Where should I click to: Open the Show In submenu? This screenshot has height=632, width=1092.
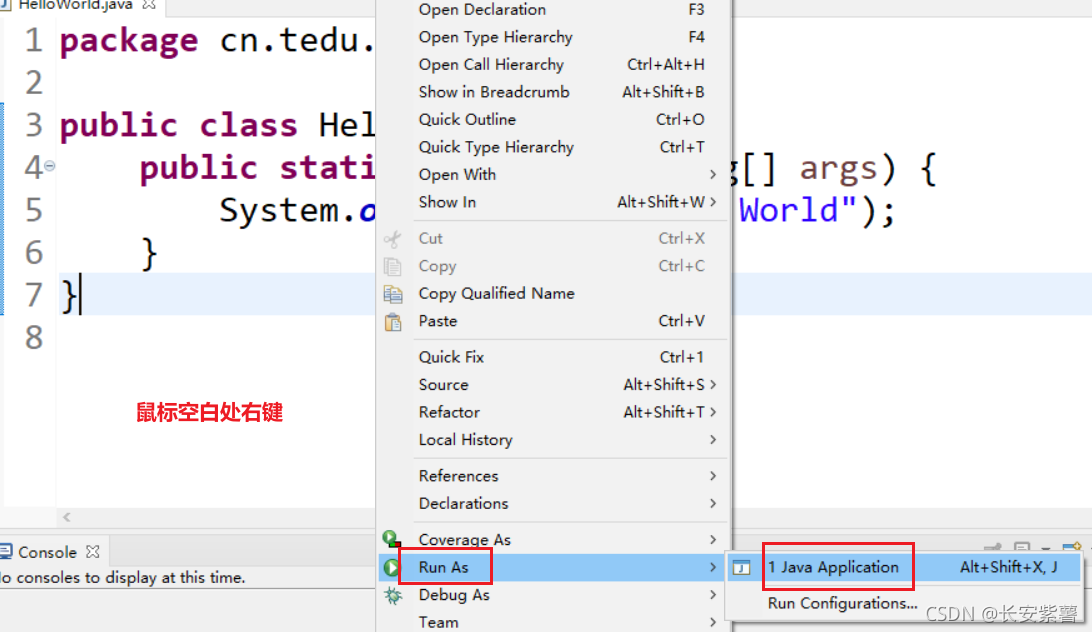click(x=554, y=202)
